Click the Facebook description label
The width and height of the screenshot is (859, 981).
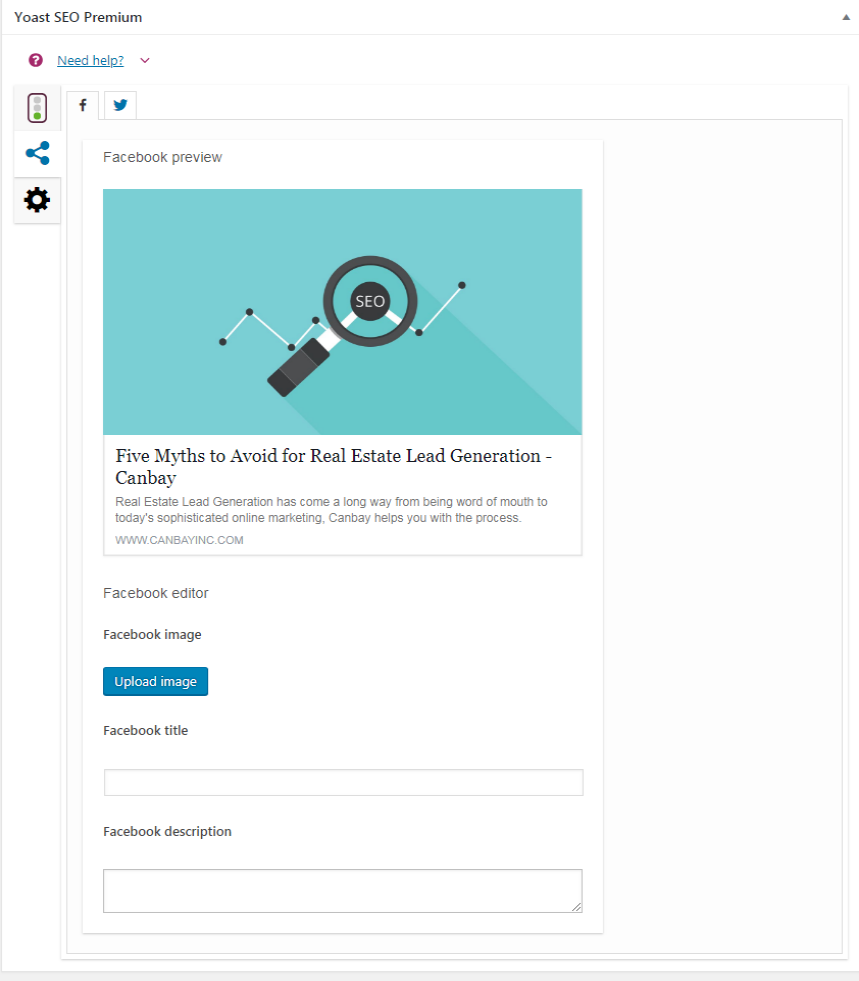(167, 831)
